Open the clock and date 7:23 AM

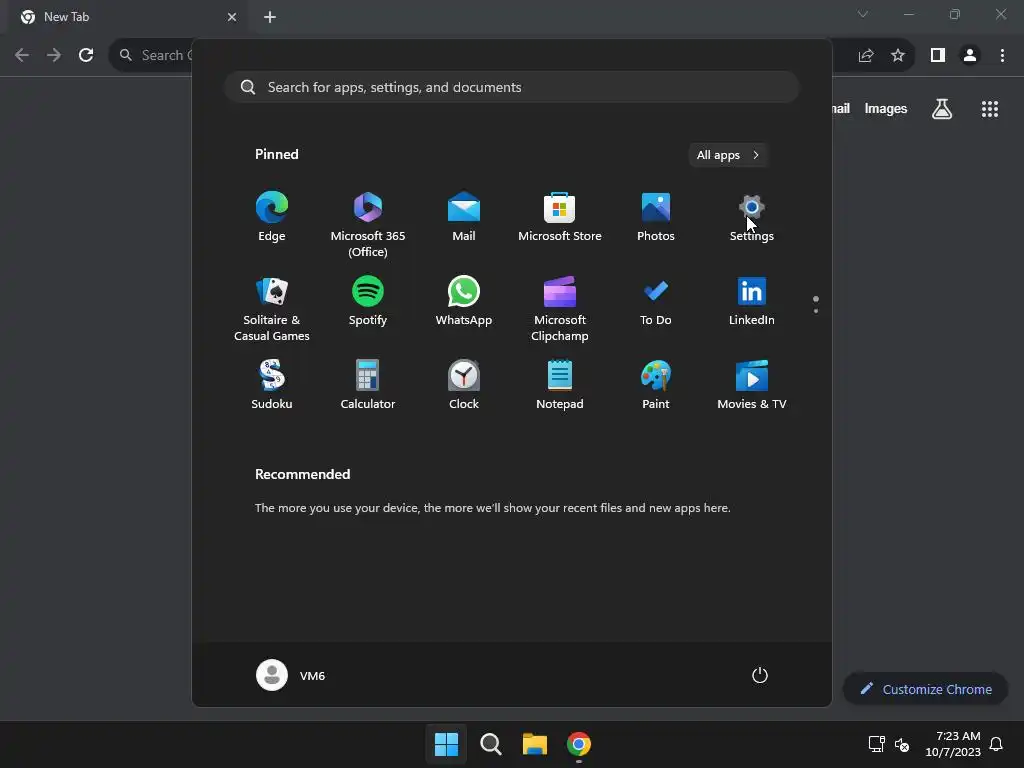pyautogui.click(x=953, y=744)
